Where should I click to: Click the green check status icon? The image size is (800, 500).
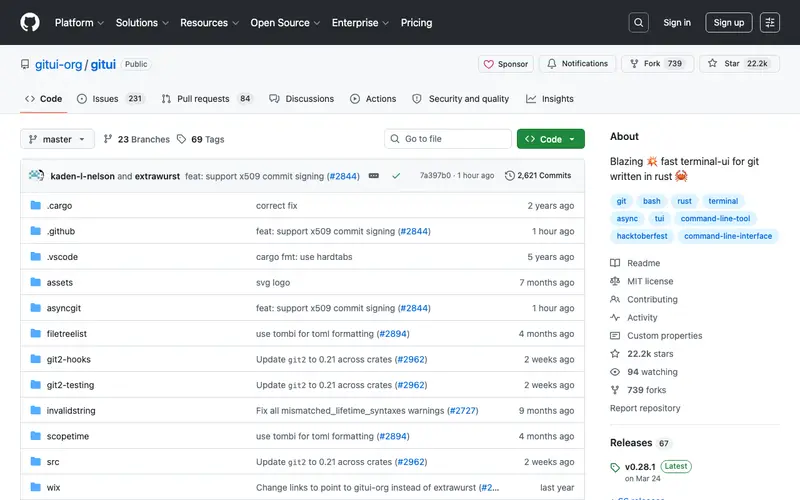(396, 176)
